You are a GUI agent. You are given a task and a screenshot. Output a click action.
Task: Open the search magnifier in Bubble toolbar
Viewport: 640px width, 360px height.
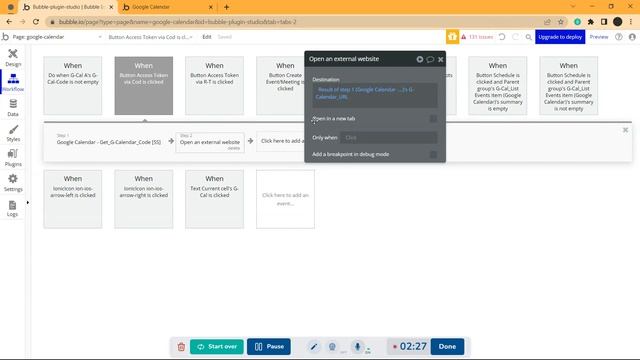click(x=529, y=37)
